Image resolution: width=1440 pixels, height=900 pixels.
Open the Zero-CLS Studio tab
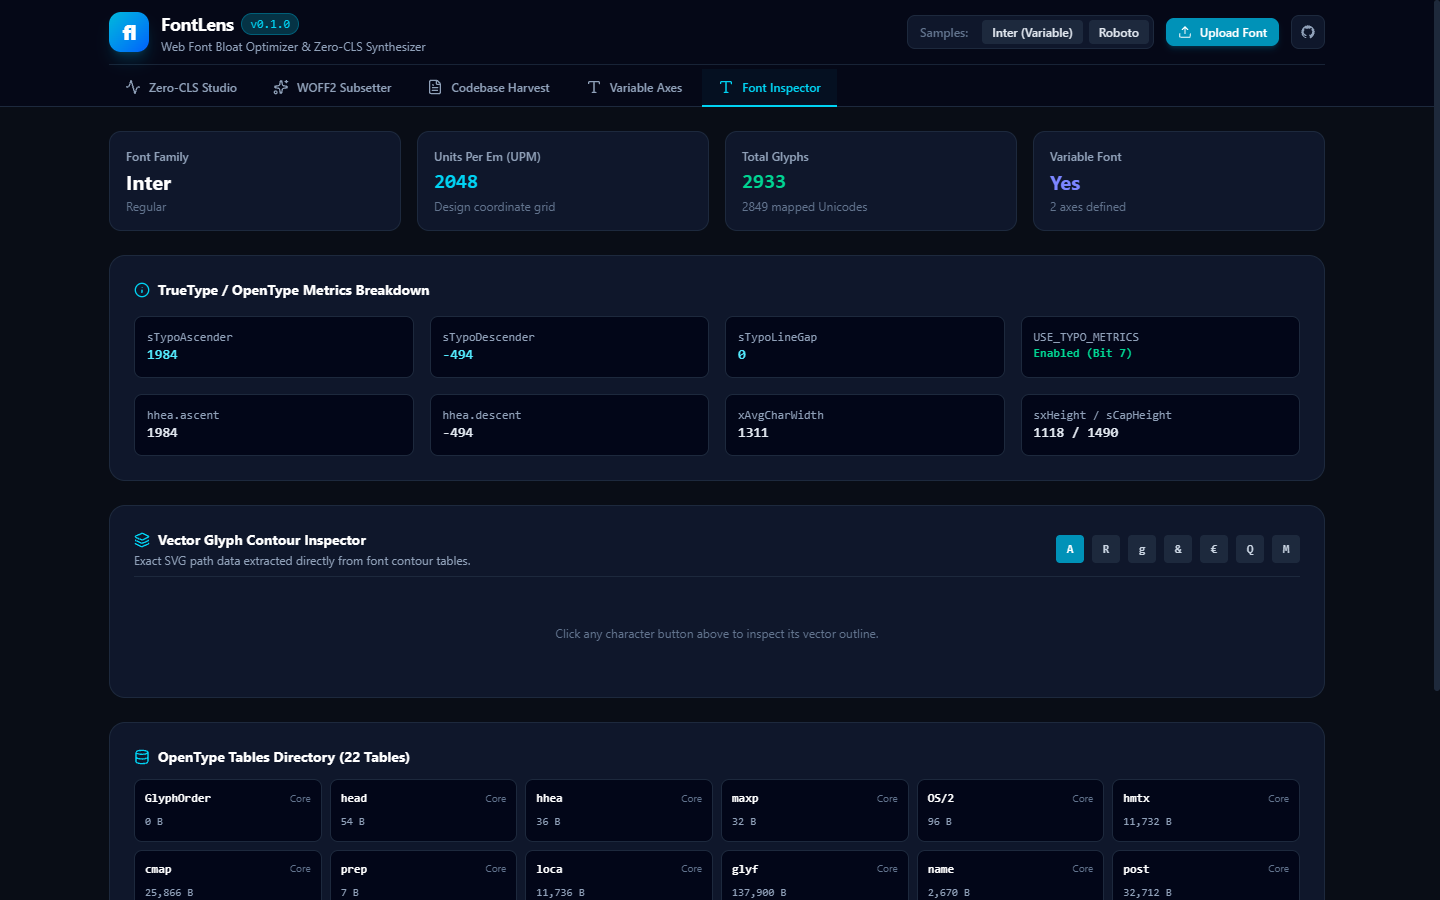point(181,88)
